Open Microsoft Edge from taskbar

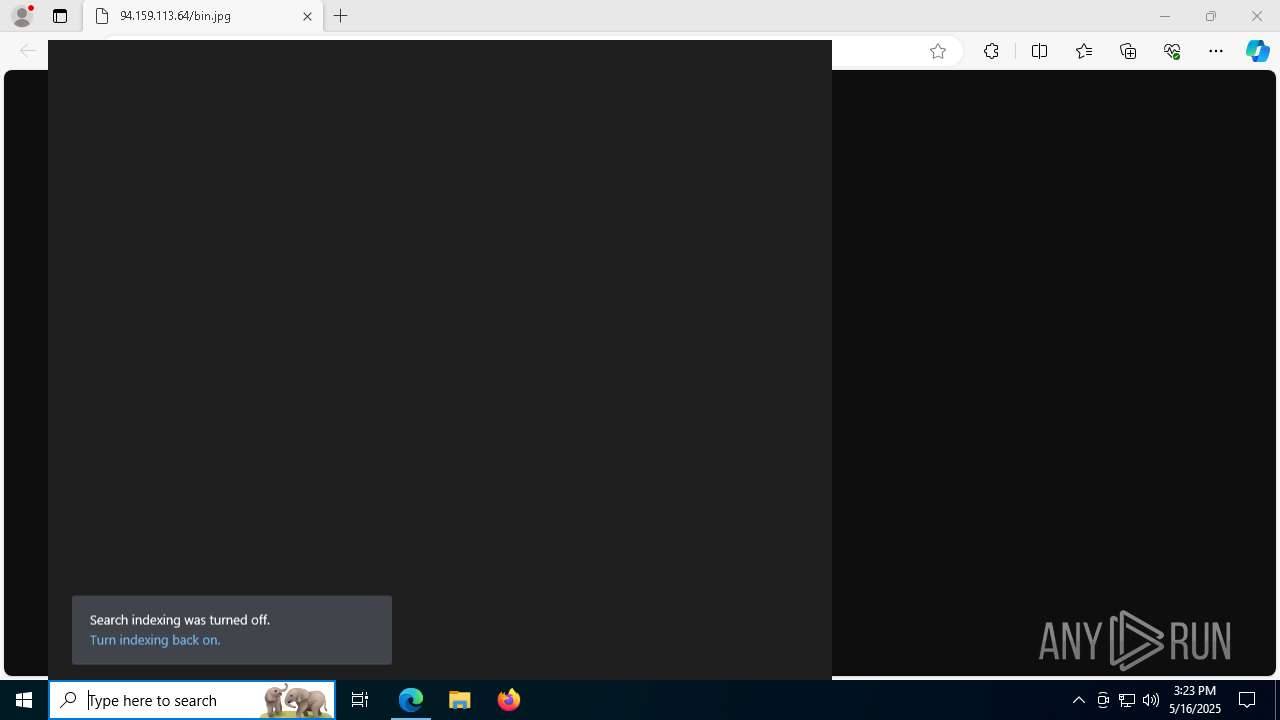point(411,700)
